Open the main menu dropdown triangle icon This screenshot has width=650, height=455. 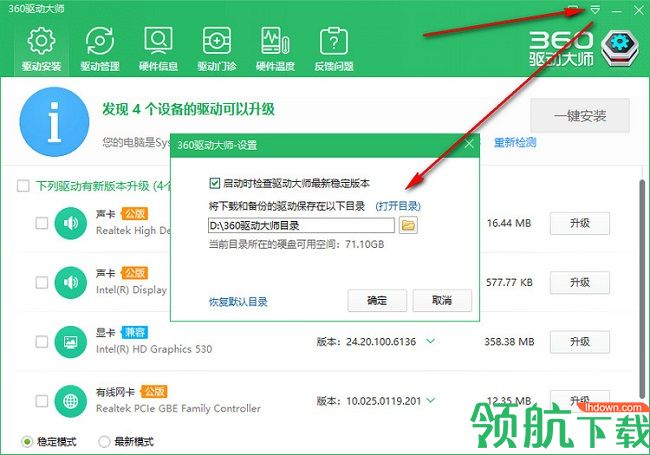coord(595,10)
